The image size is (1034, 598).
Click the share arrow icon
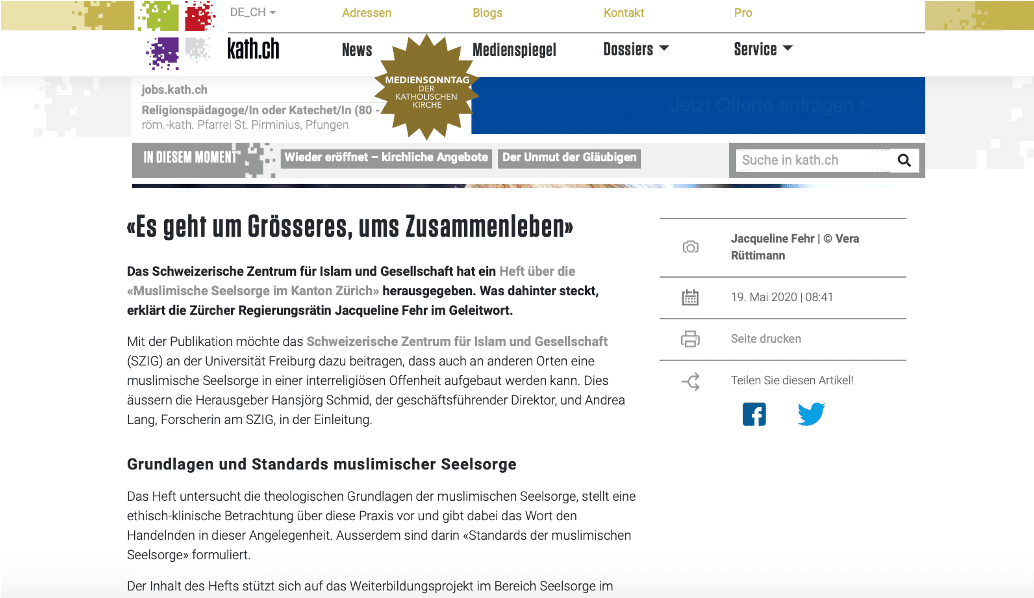tap(690, 381)
